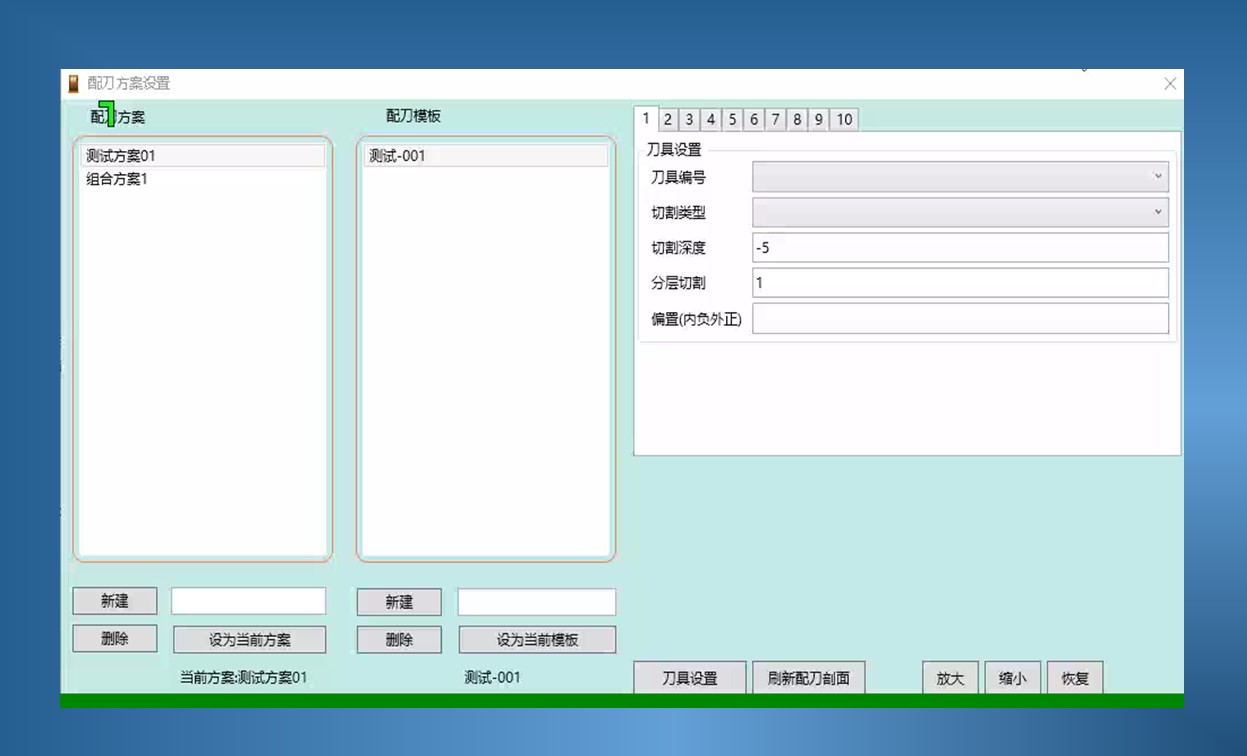
Task: Switch to tab 5
Action: (732, 120)
